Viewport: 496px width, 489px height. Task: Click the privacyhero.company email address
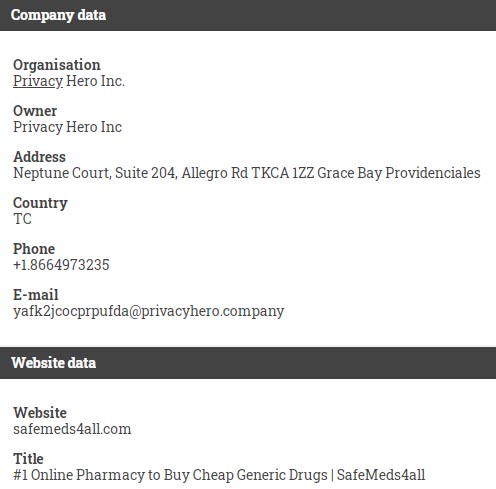149,311
